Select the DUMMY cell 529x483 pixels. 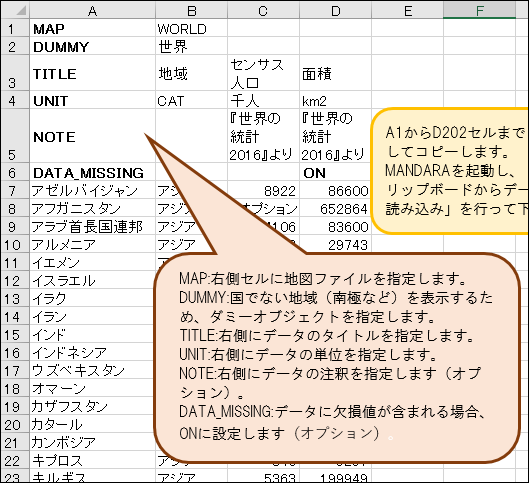click(92, 46)
